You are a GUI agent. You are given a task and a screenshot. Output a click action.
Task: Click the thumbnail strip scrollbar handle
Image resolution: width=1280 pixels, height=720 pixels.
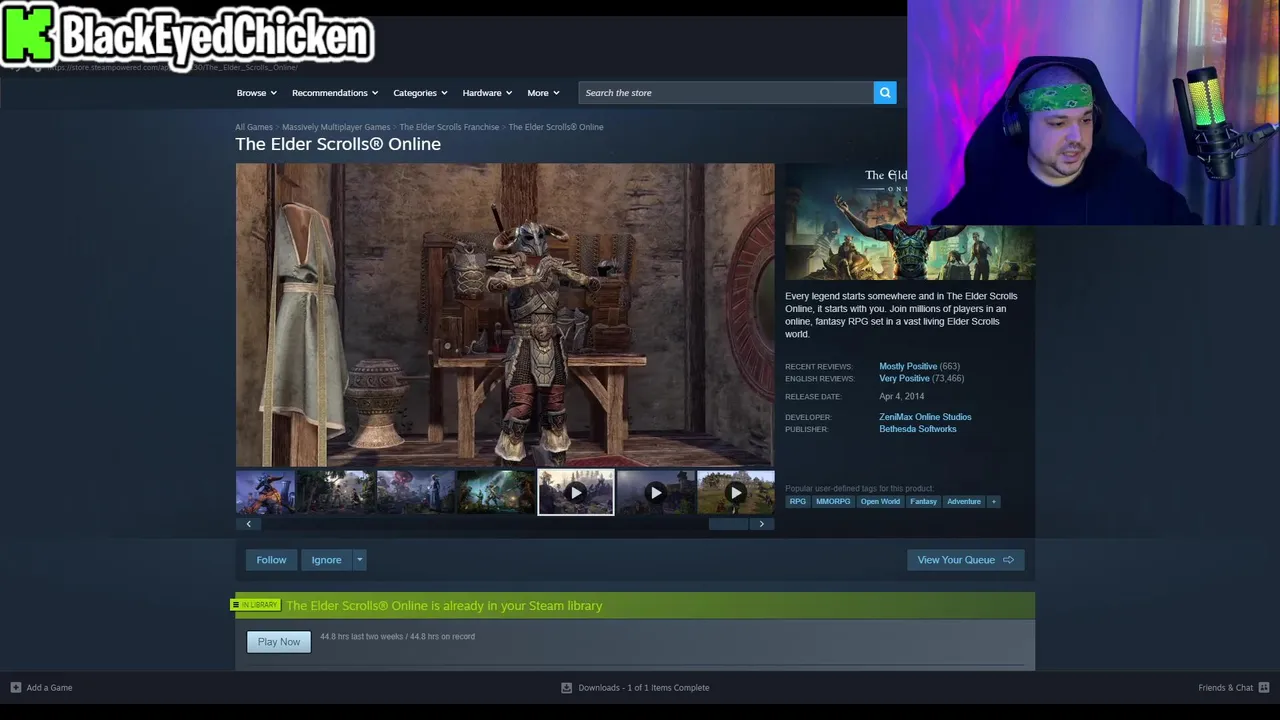tap(728, 524)
